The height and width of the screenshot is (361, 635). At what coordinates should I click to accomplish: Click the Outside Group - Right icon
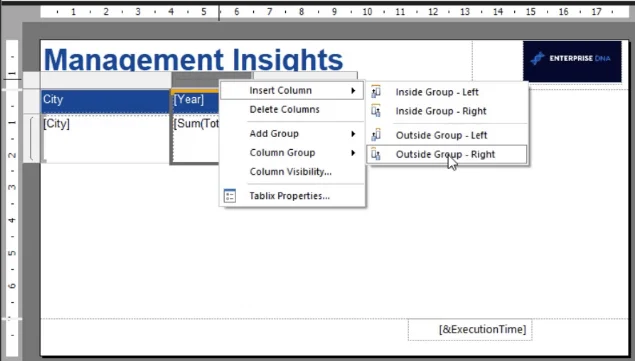pos(376,154)
